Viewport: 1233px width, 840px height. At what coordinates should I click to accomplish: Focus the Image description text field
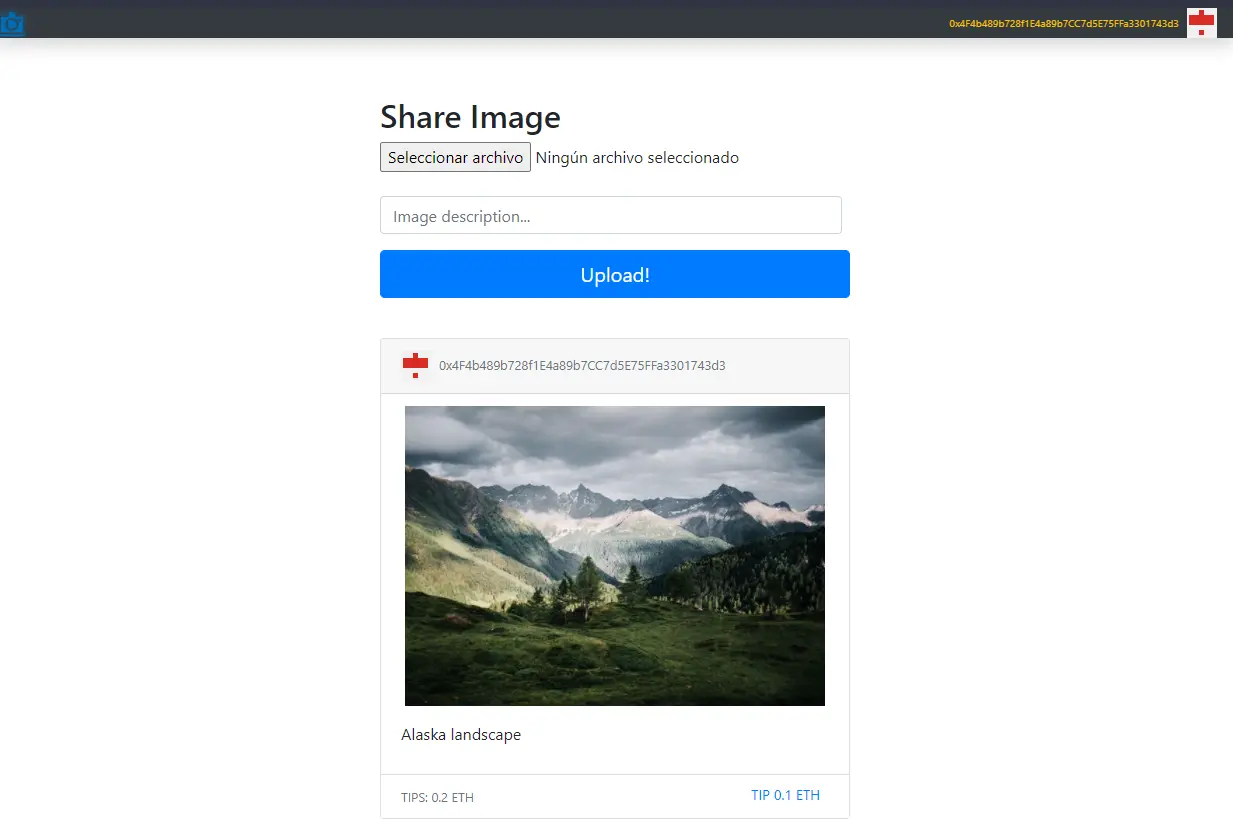pos(610,216)
